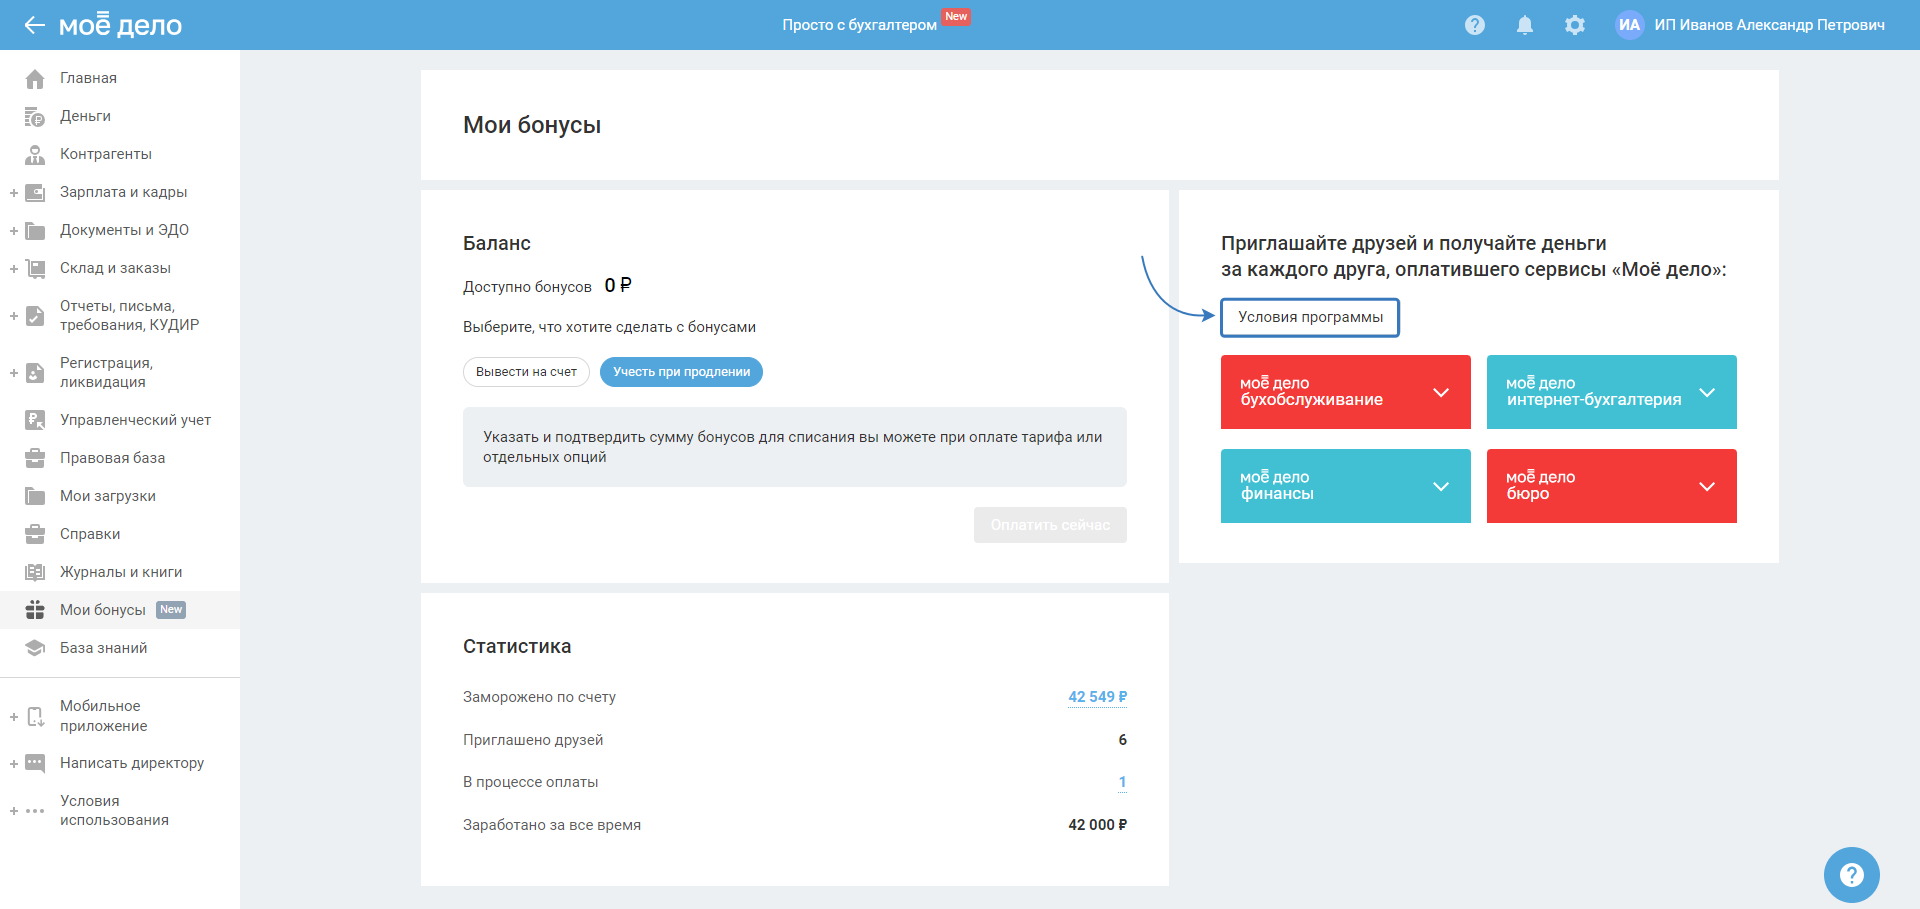Click the Контрагенты person icon

point(35,155)
